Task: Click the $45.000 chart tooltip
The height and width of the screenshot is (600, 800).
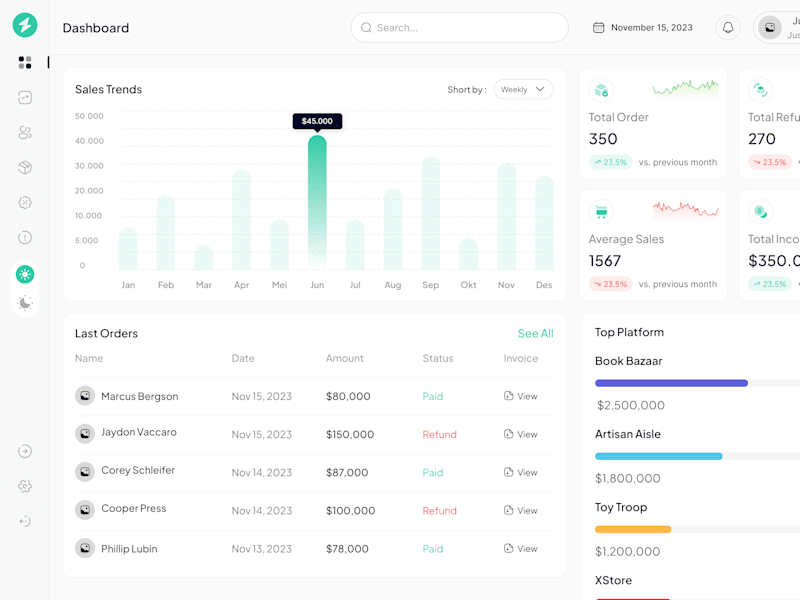Action: click(x=317, y=121)
